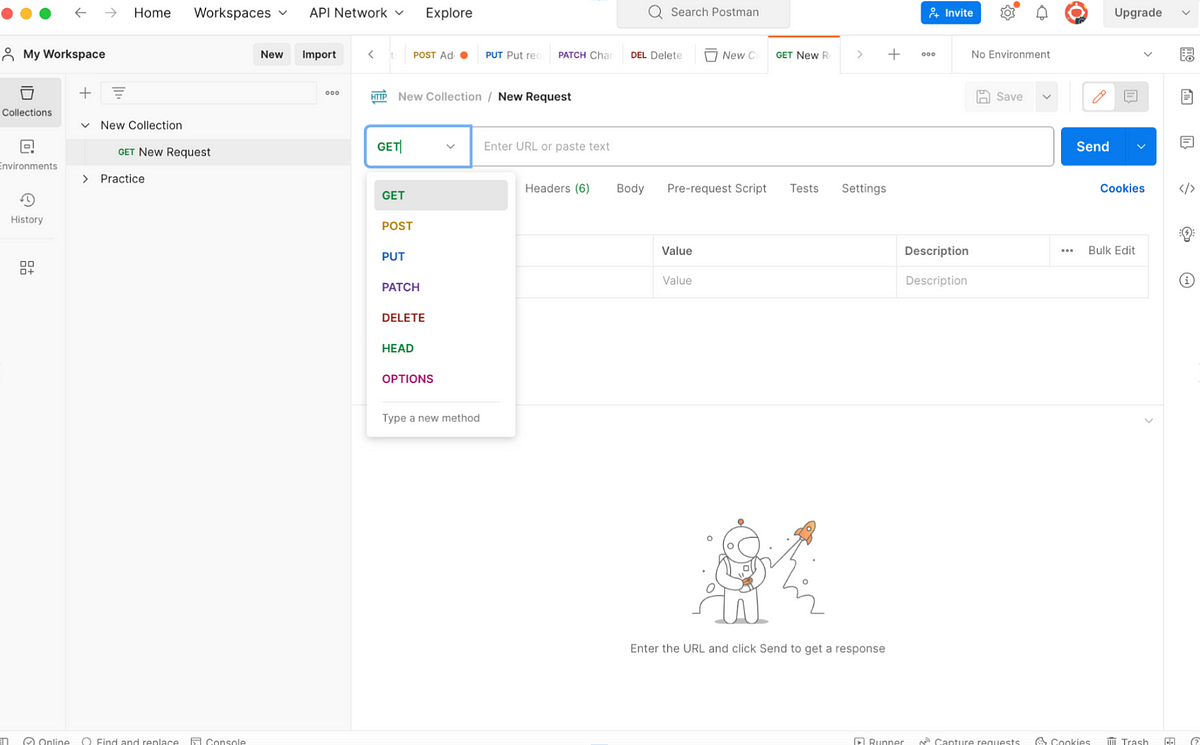Switch to Tests tab
Image resolution: width=1200 pixels, height=745 pixels.
(804, 188)
